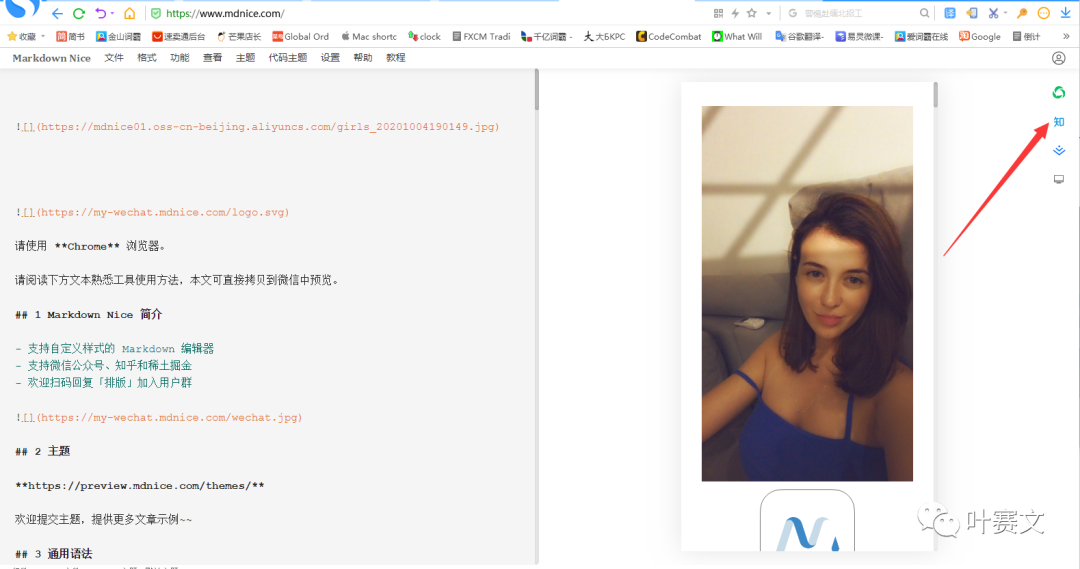This screenshot has width=1080, height=569.
Task: Open the 收藏 favorites star button
Action: [21, 37]
